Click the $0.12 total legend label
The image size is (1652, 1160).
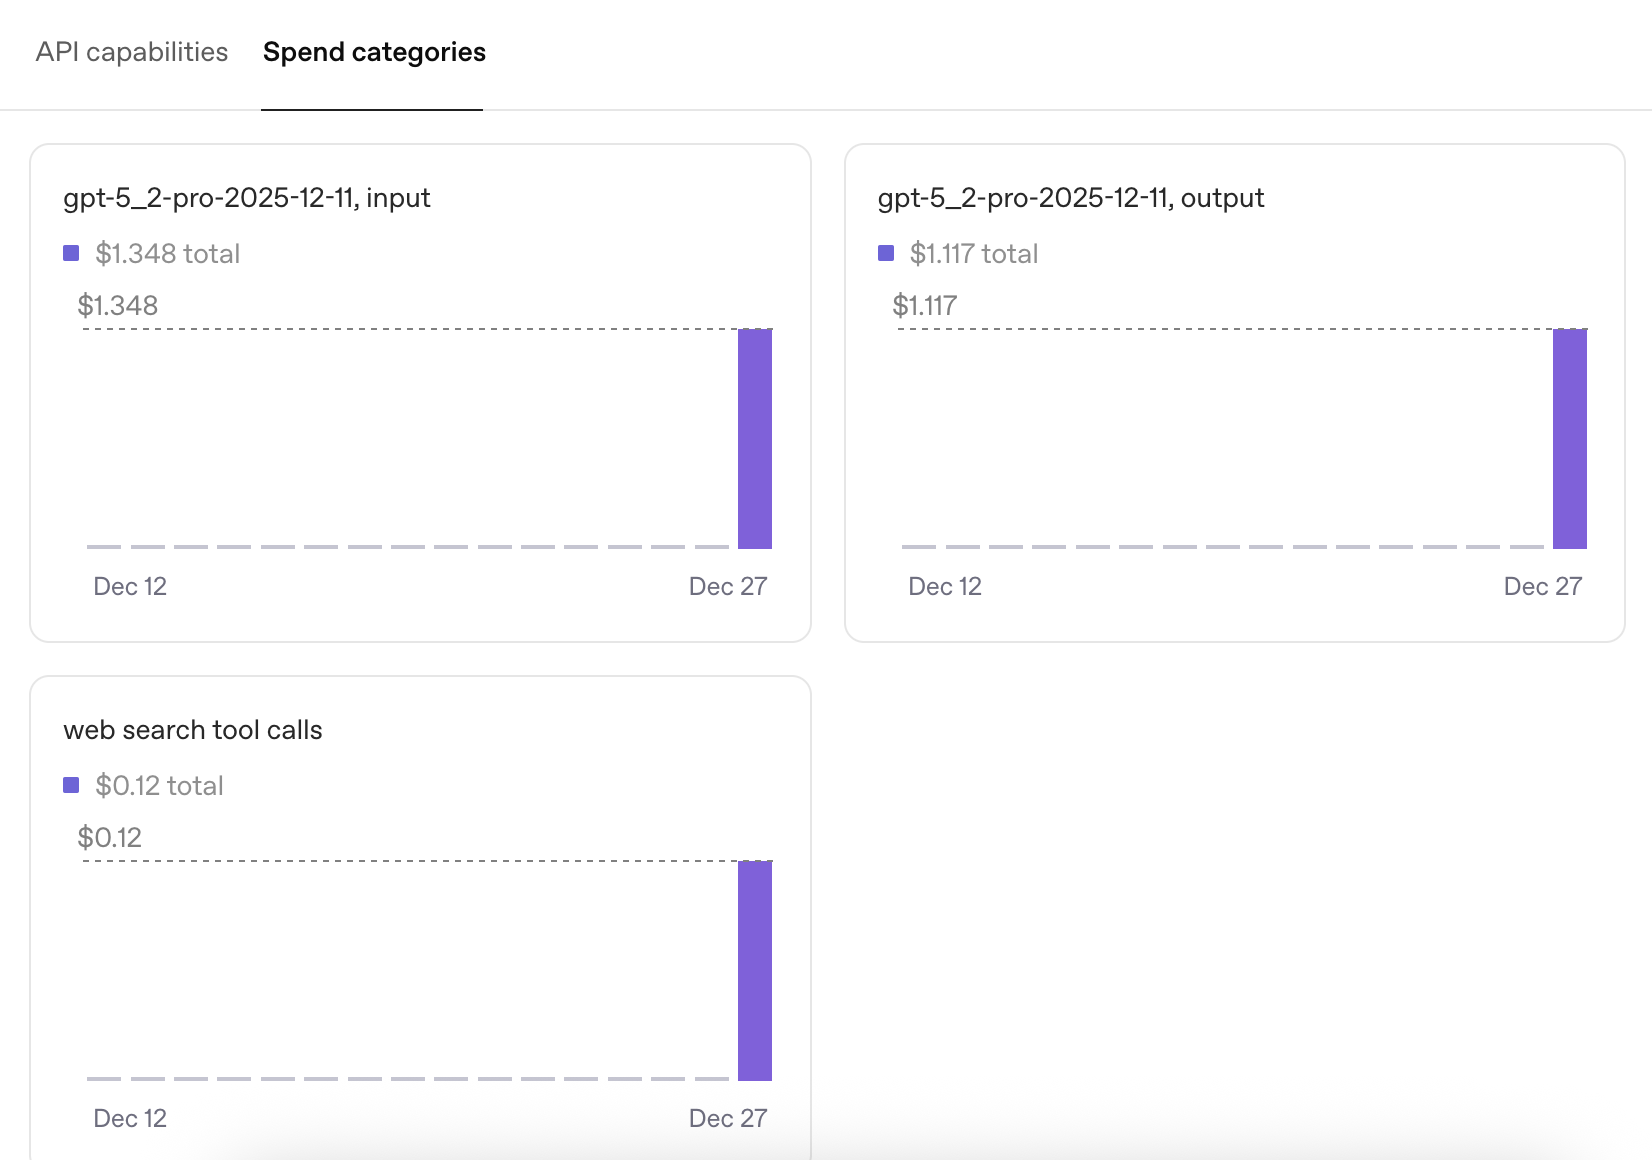point(160,786)
